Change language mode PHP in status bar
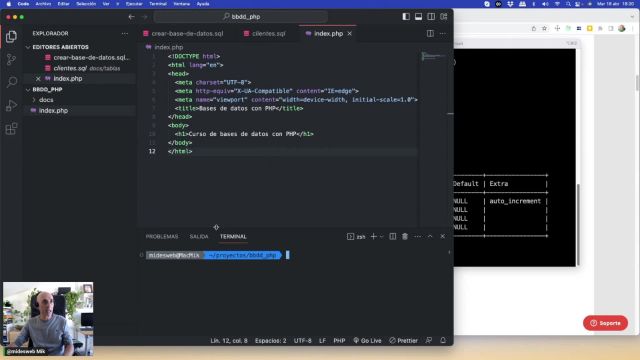640x360 pixels. pyautogui.click(x=339, y=340)
